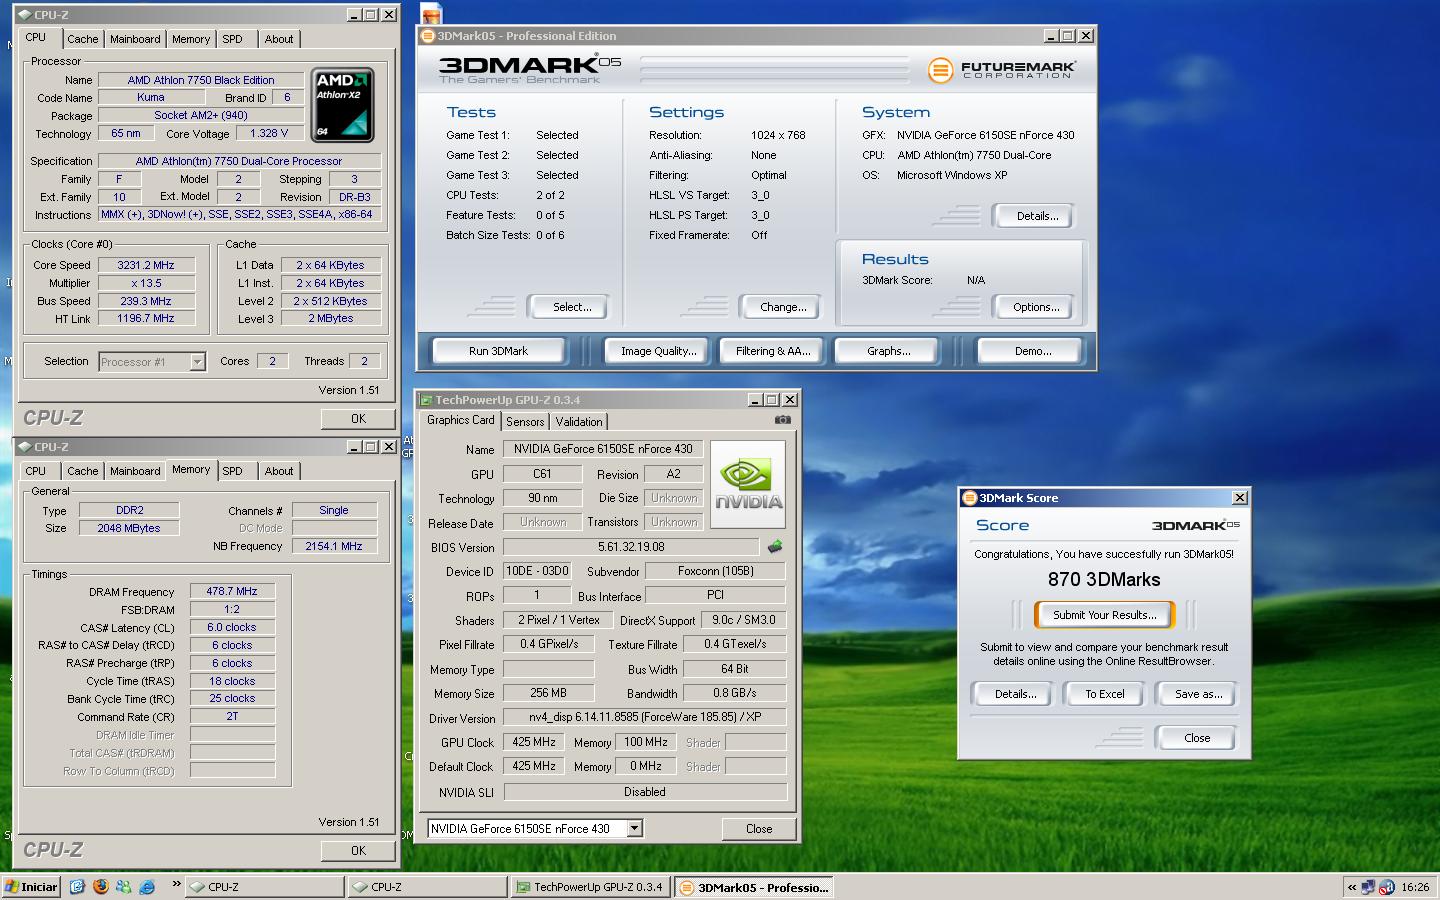The height and width of the screenshot is (900, 1440).
Task: Switch to first CPU-Z taskbar button
Action: 265,887
